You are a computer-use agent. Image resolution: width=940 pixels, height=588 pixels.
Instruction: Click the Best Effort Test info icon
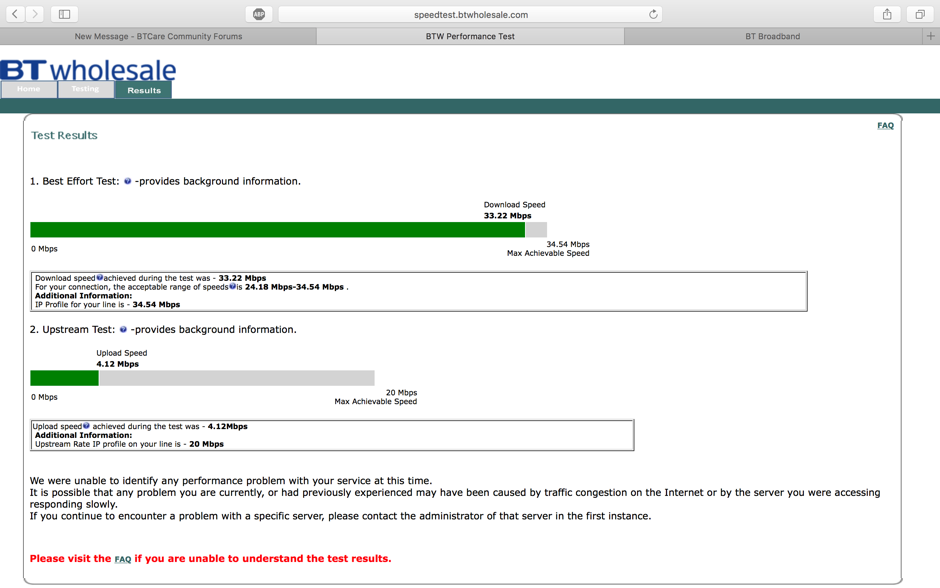click(128, 181)
